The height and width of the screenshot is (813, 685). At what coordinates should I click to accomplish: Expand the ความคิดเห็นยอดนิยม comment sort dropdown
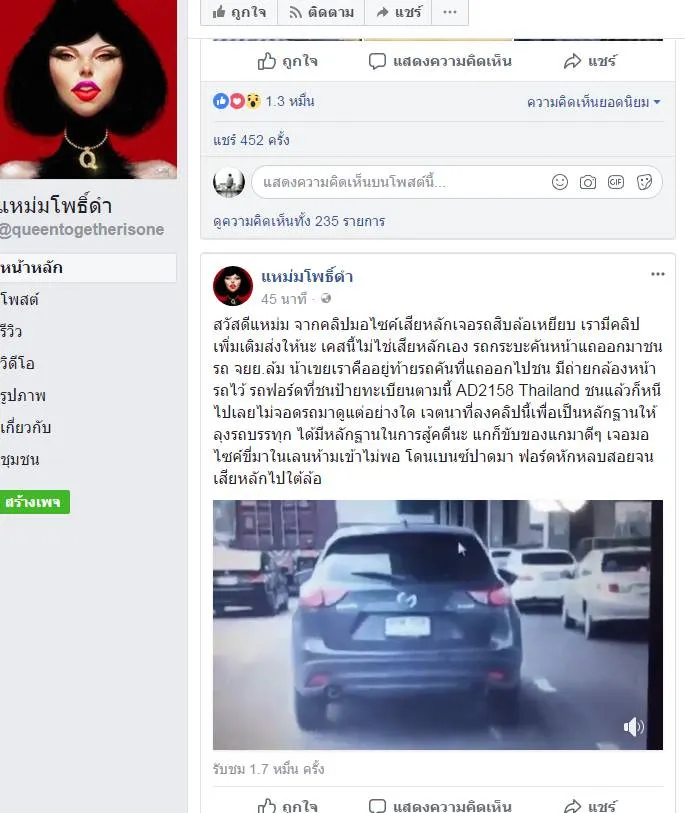[593, 102]
